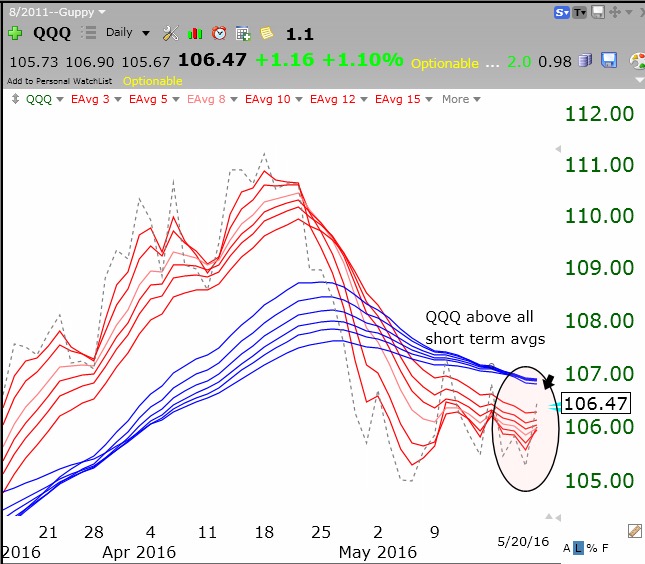
Task: Click the 109.00 price scale label
Action: pyautogui.click(x=599, y=268)
